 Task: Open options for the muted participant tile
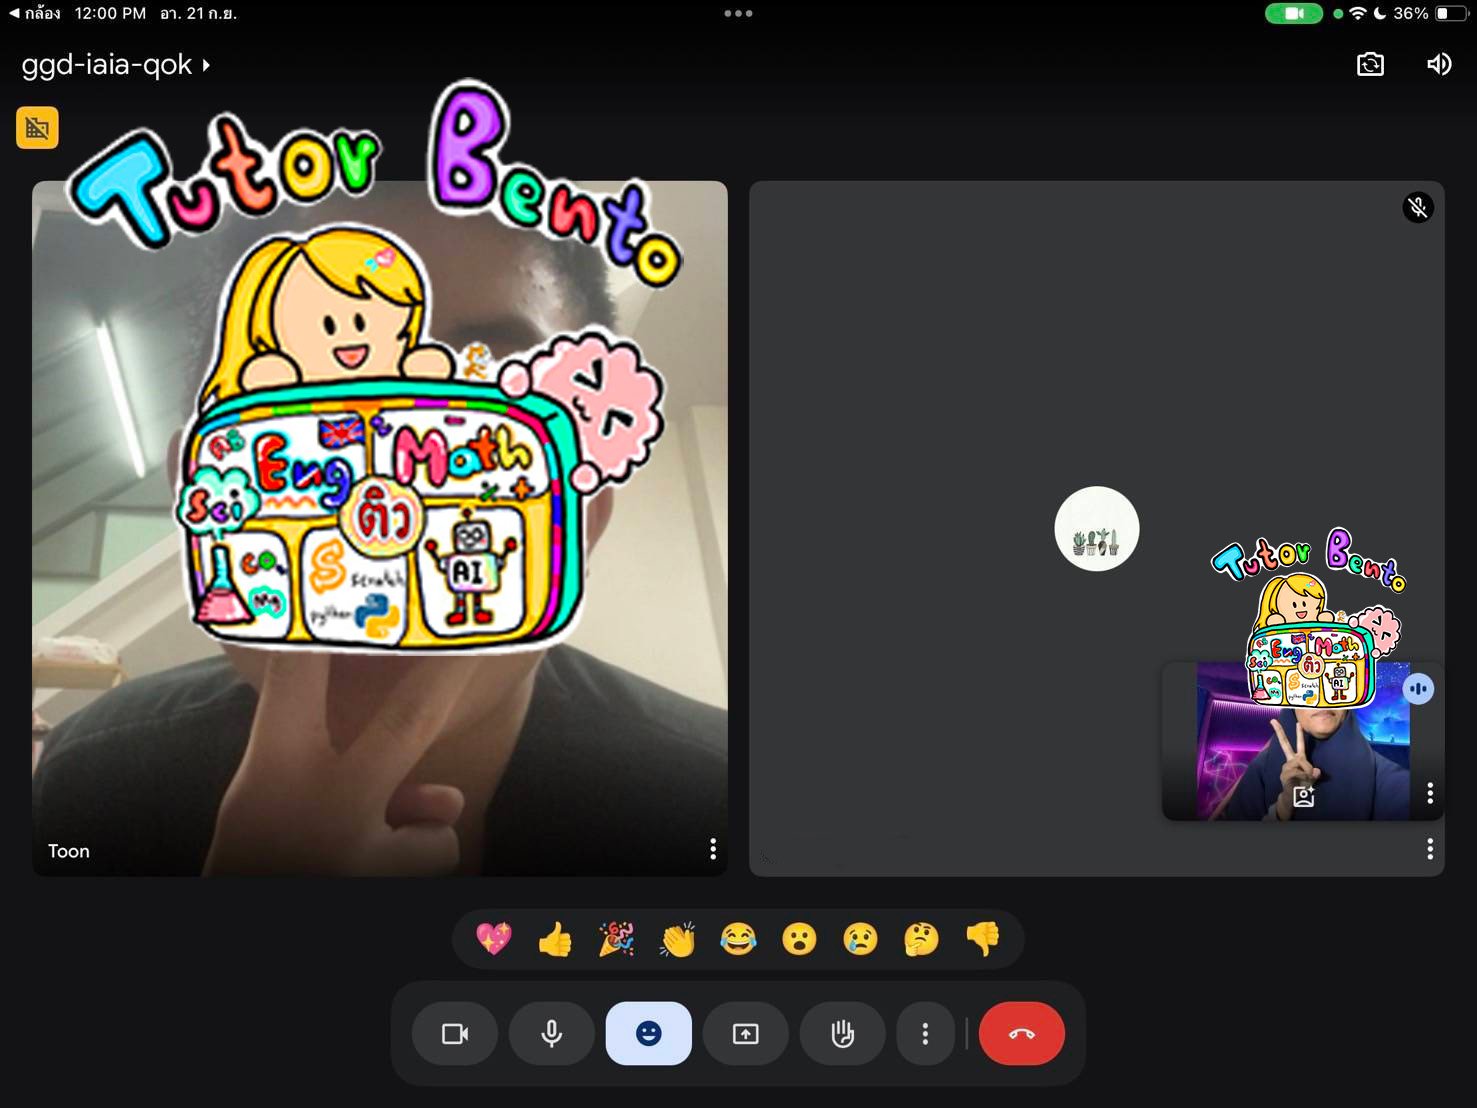pyautogui.click(x=1429, y=849)
